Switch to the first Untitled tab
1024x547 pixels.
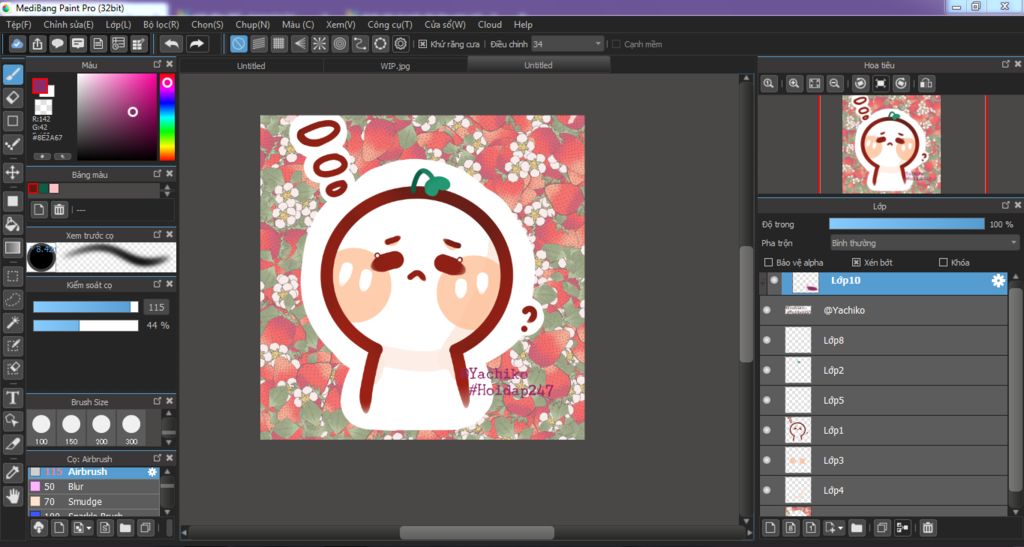point(251,65)
